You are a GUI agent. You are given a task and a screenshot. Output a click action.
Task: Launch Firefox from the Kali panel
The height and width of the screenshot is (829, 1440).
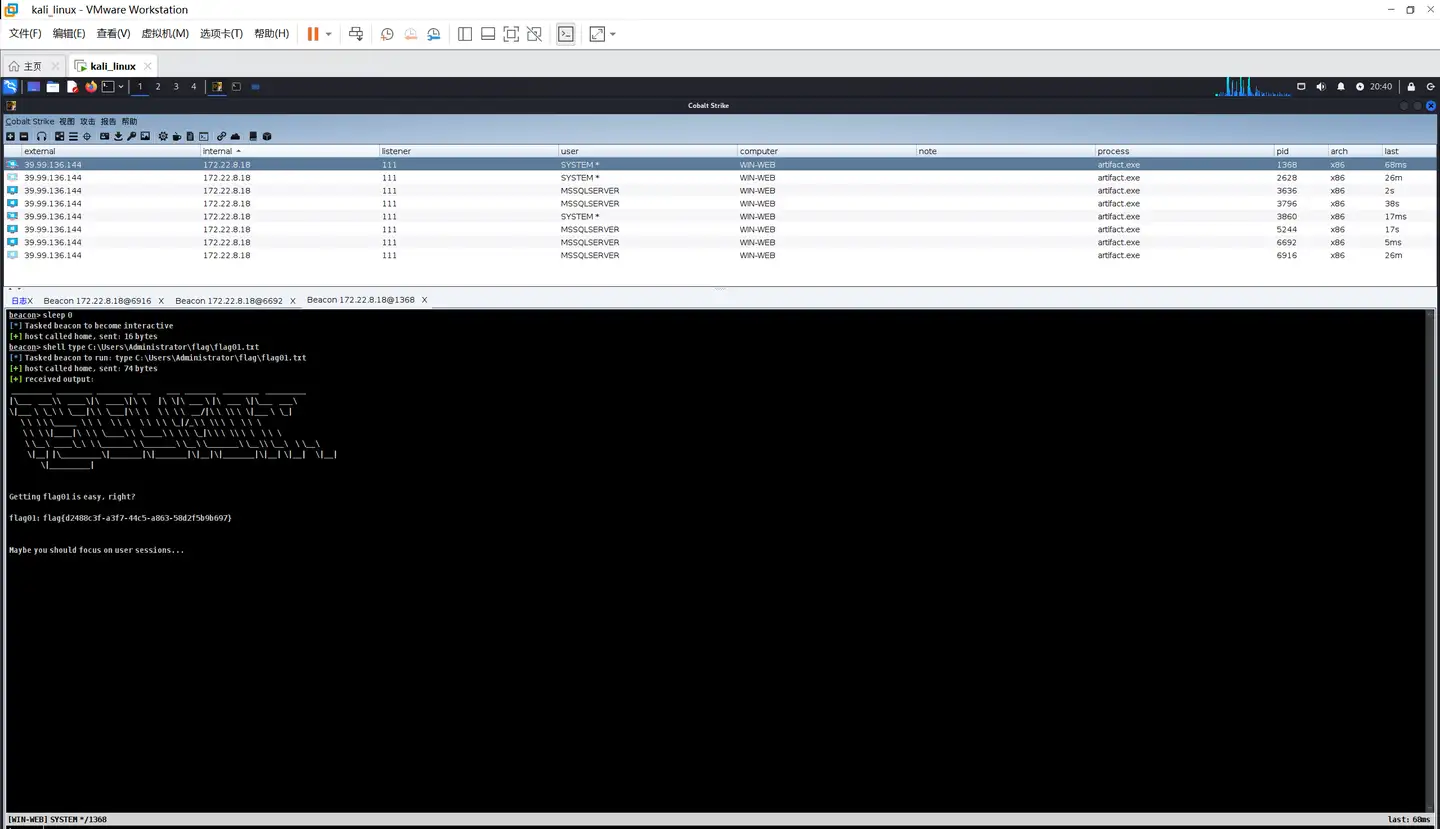coord(91,87)
